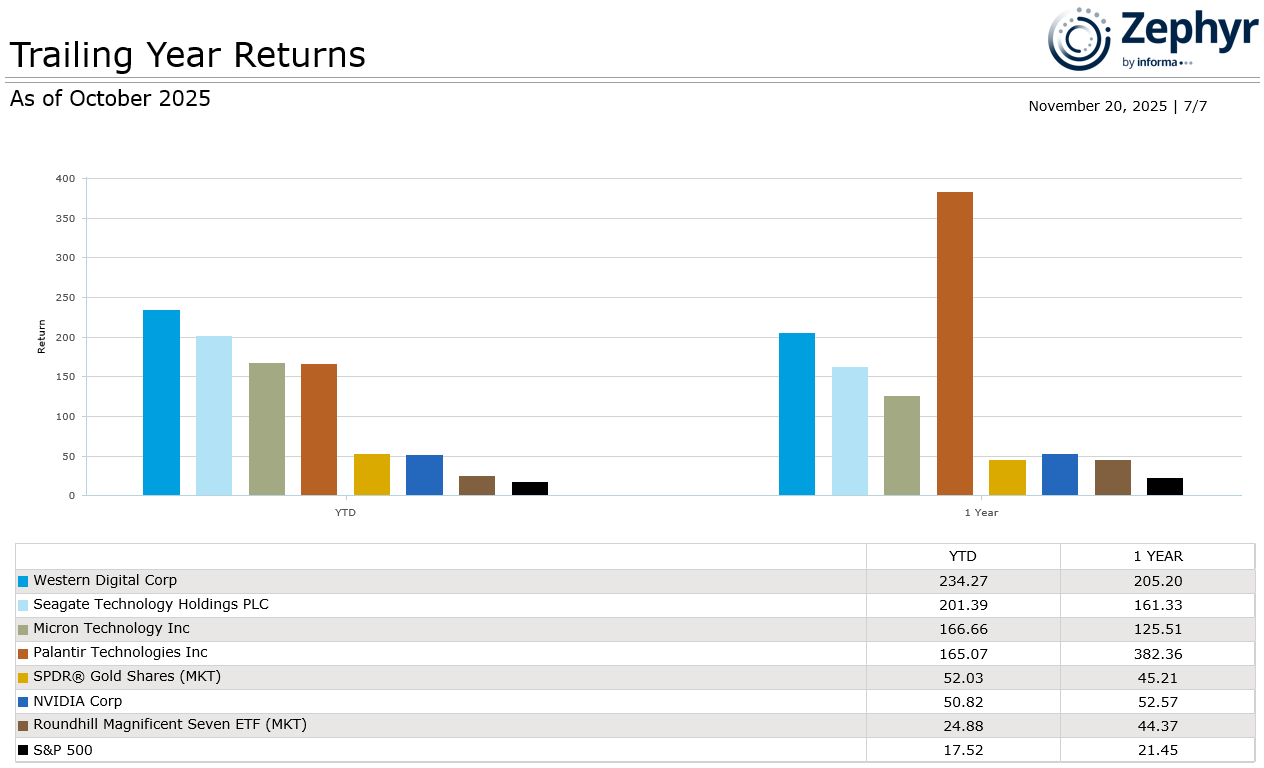Click the Roundhill Magnificent Seven legend swatch

23,725
